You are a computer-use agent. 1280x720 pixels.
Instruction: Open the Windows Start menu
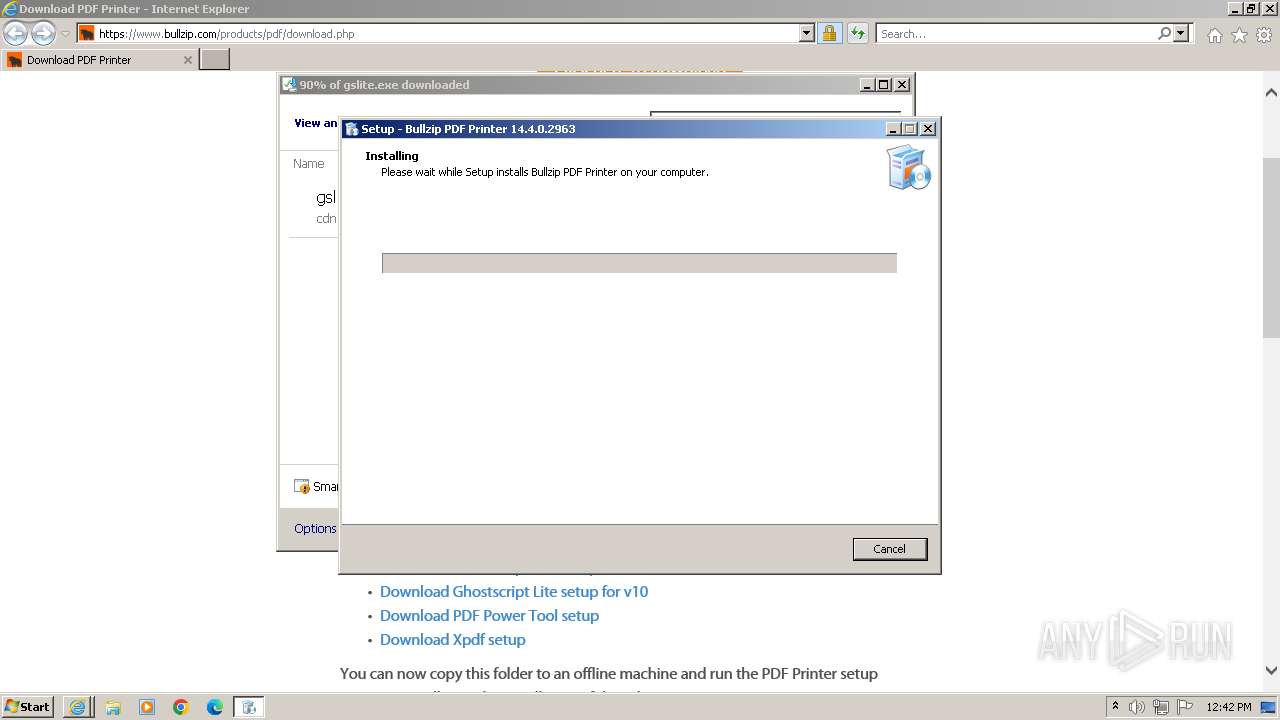point(27,706)
